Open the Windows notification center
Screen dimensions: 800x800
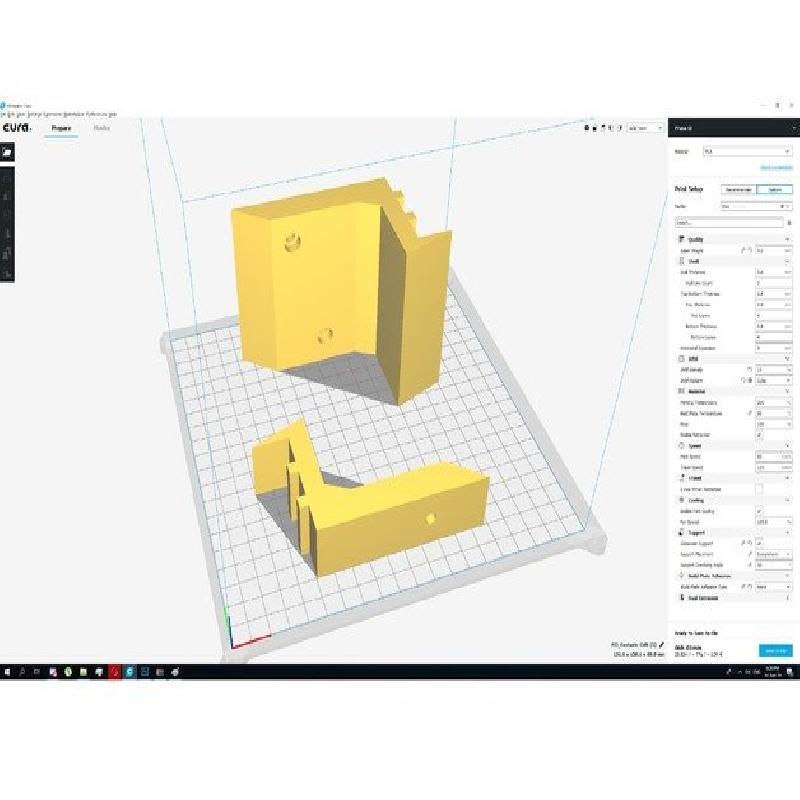click(790, 672)
